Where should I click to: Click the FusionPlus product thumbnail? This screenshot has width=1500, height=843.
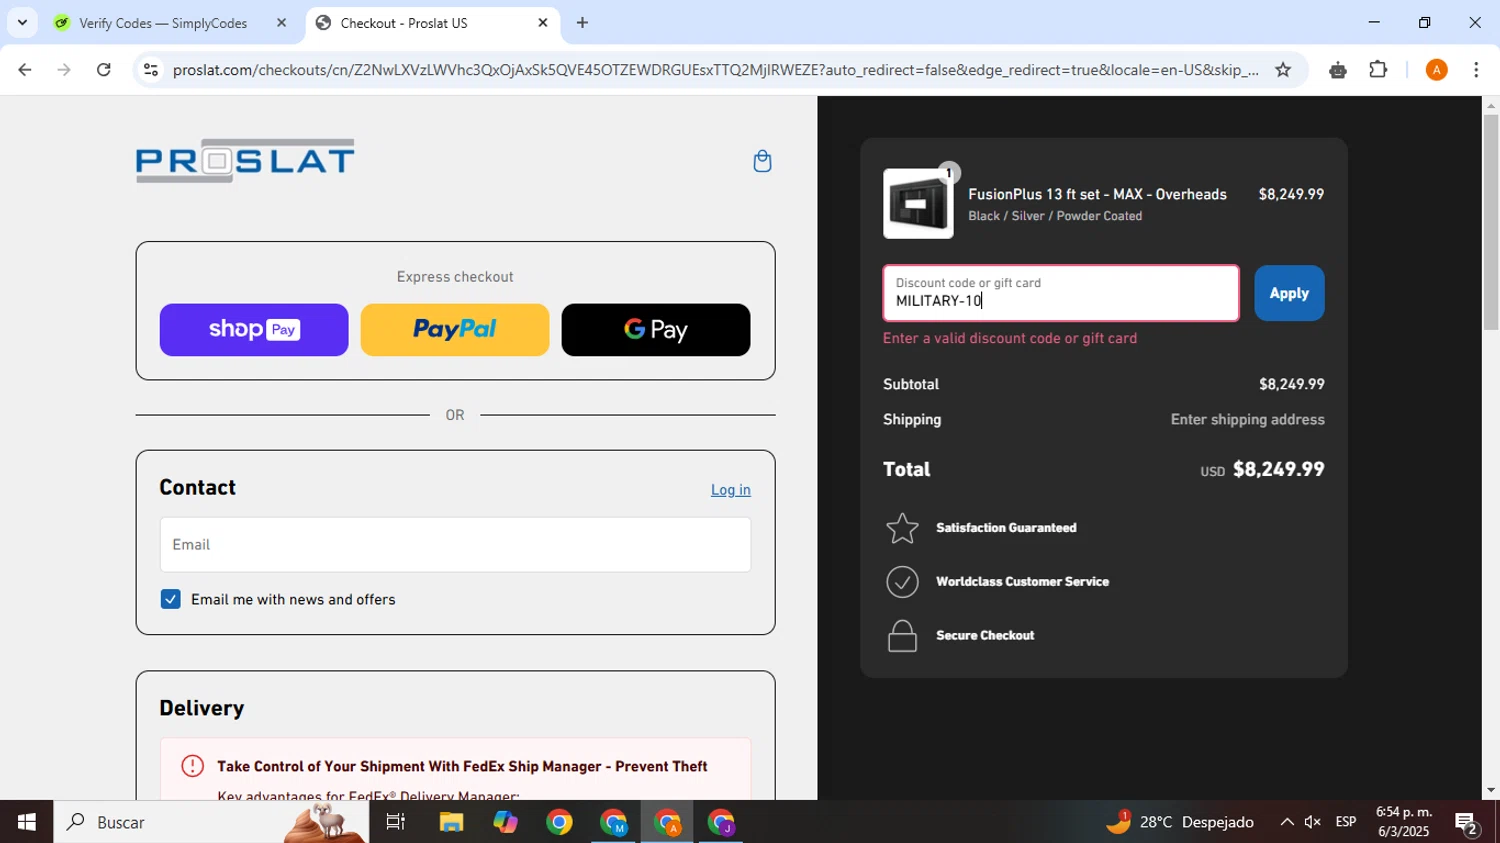[x=918, y=204]
